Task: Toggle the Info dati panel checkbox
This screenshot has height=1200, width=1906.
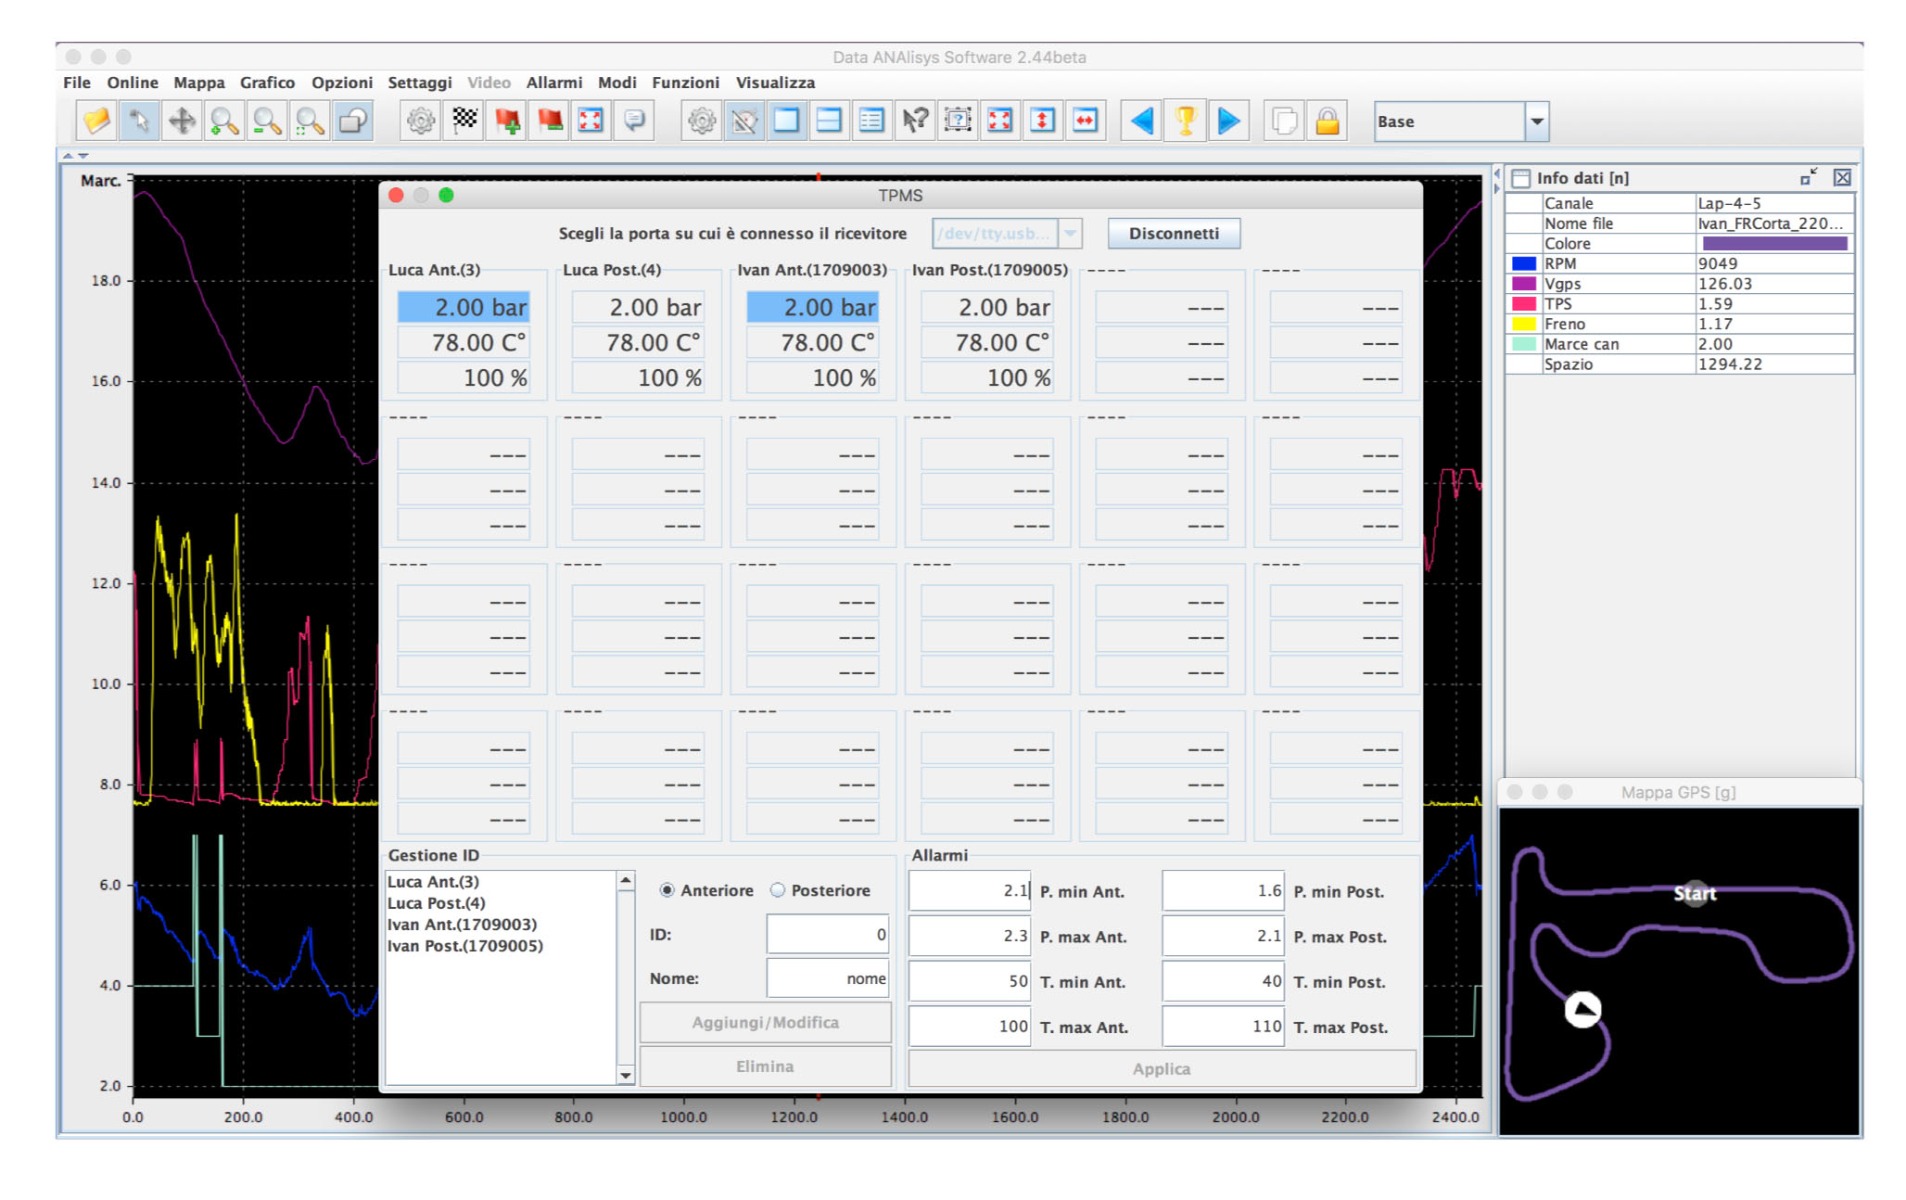Action: (x=1521, y=178)
